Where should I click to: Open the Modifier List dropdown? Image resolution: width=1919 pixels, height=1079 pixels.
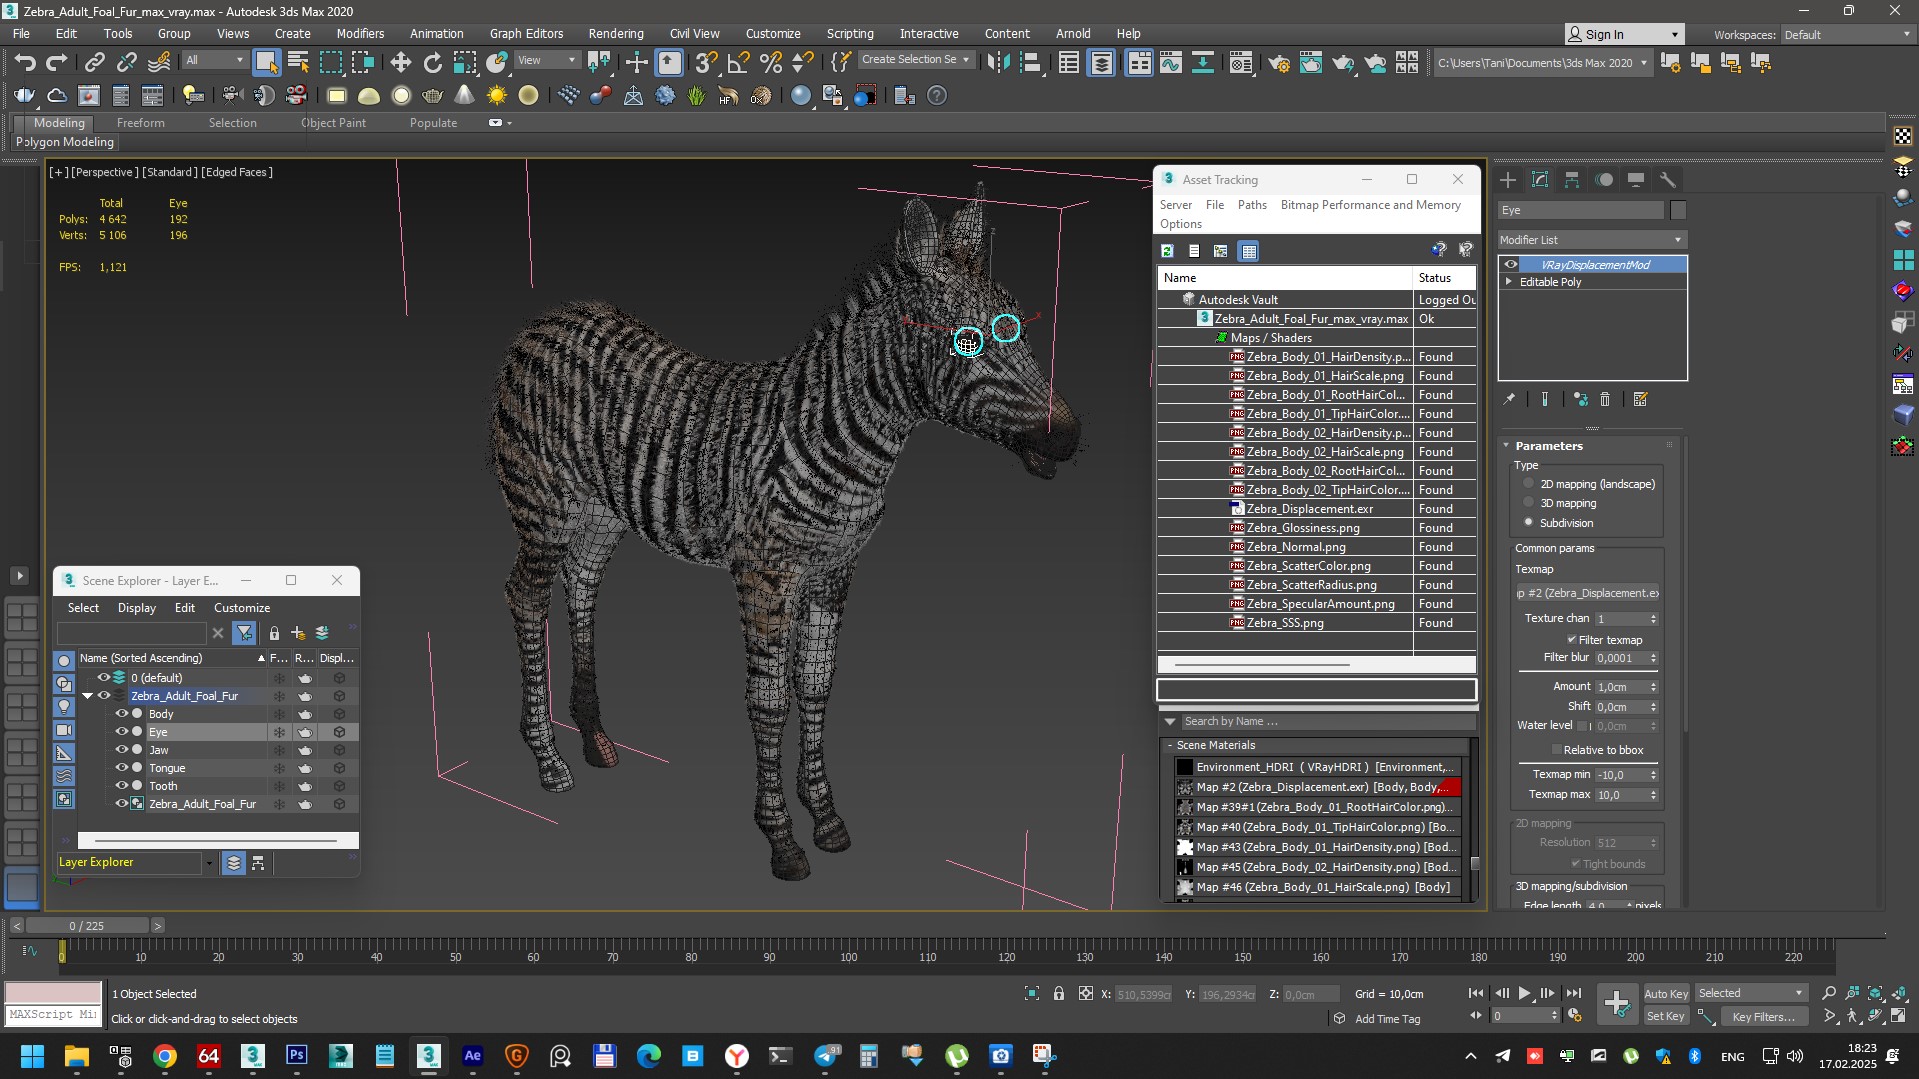[x=1592, y=240]
